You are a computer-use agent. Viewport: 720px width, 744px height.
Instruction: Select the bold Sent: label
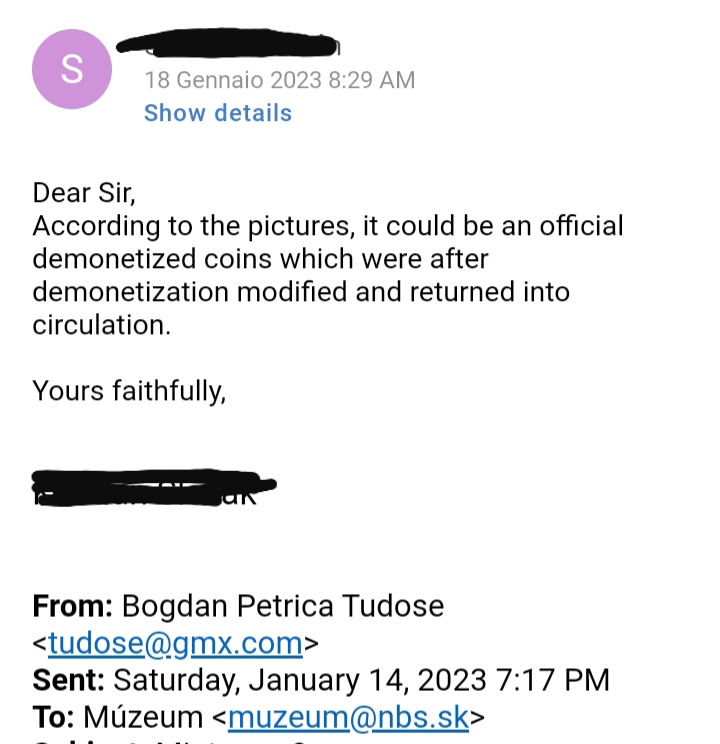[x=69, y=680]
